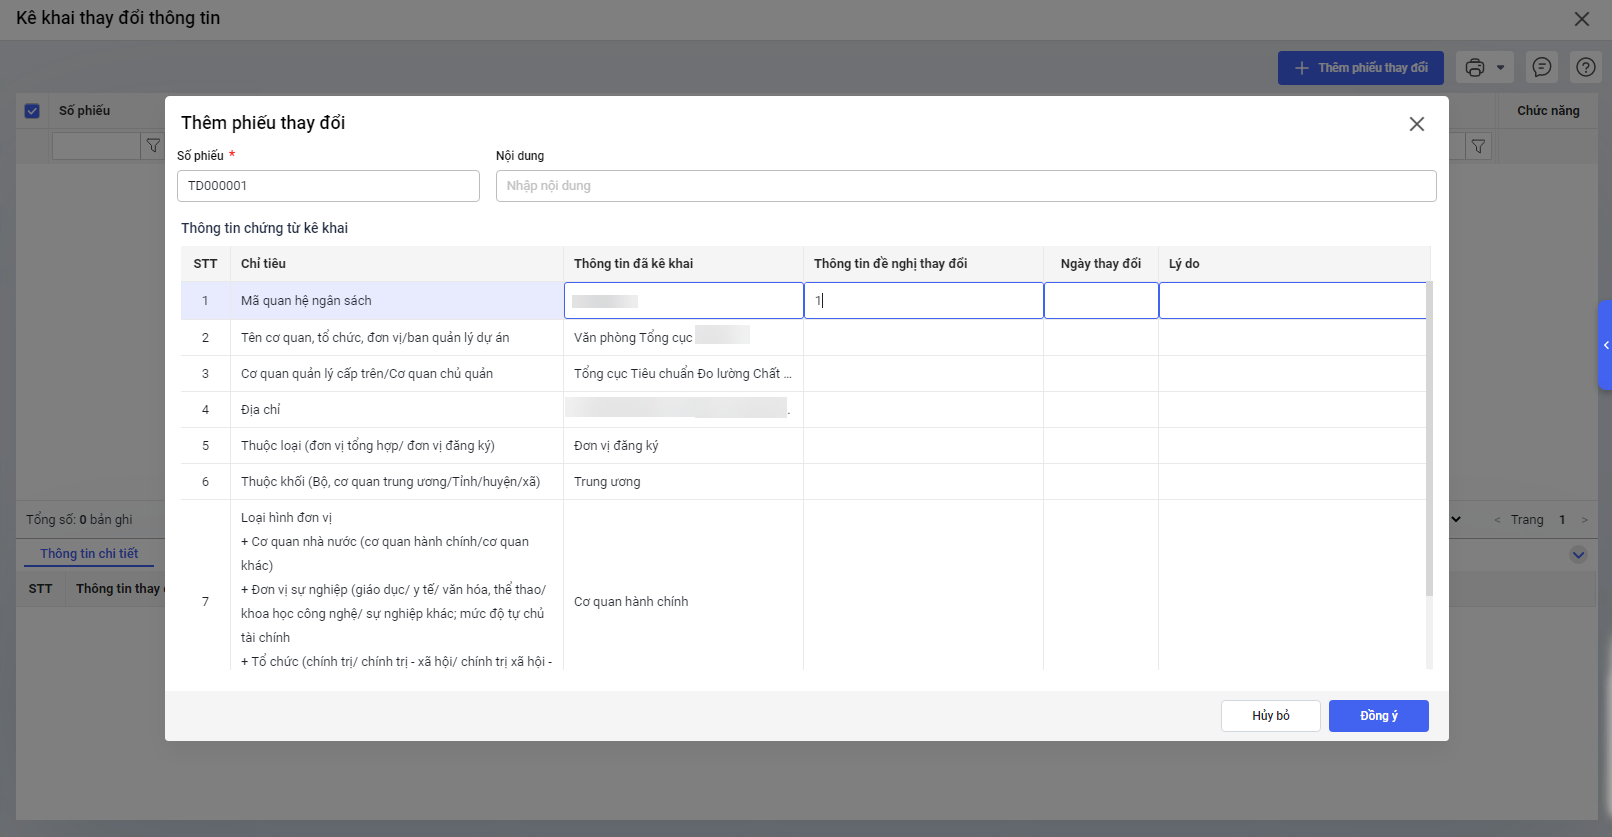
Task: Click the dialog table's vertical scrollbar
Action: (x=1428, y=440)
